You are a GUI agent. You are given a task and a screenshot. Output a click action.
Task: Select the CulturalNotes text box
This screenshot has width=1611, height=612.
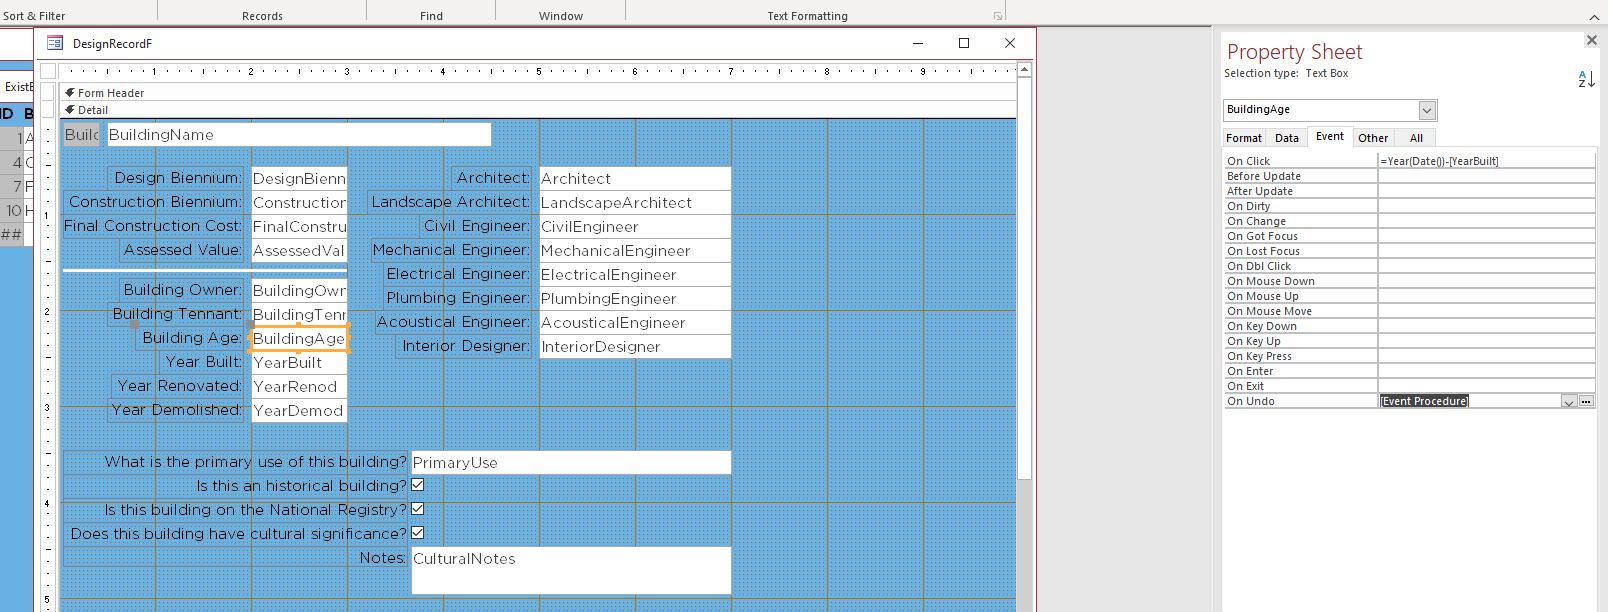coord(571,570)
